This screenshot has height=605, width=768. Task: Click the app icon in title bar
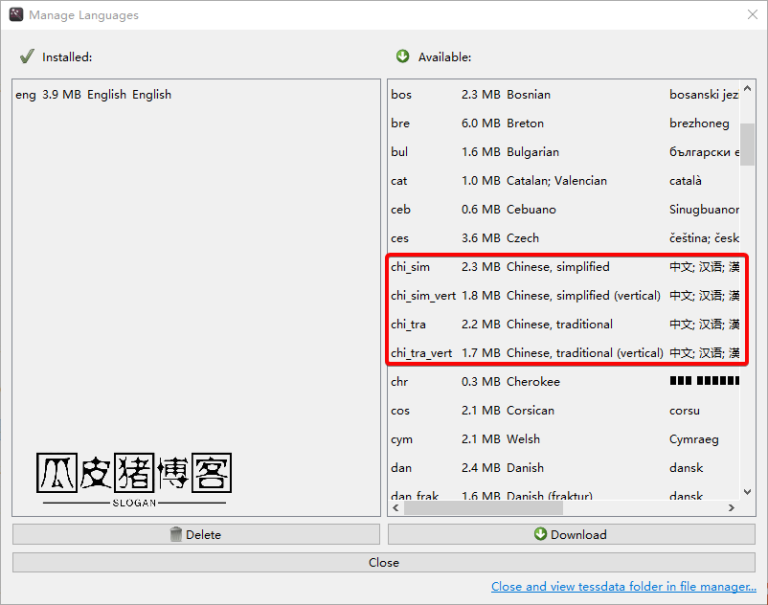coord(16,15)
